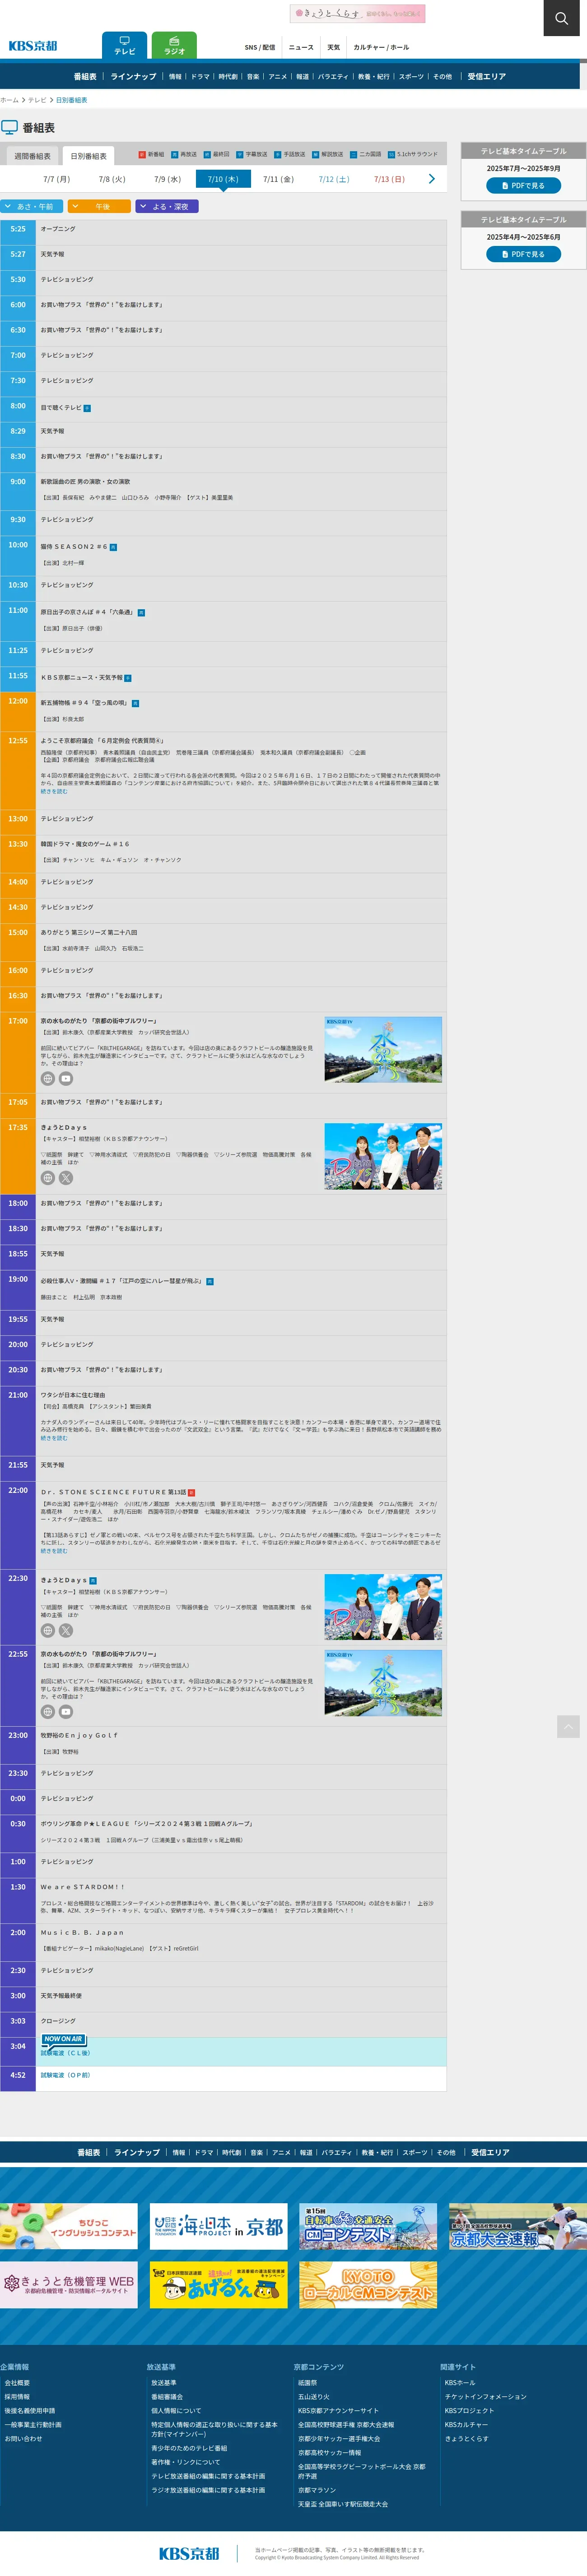Expand 続きを読む for 12:55 ようこそ京都府議会
The image size is (587, 2576).
tap(54, 791)
